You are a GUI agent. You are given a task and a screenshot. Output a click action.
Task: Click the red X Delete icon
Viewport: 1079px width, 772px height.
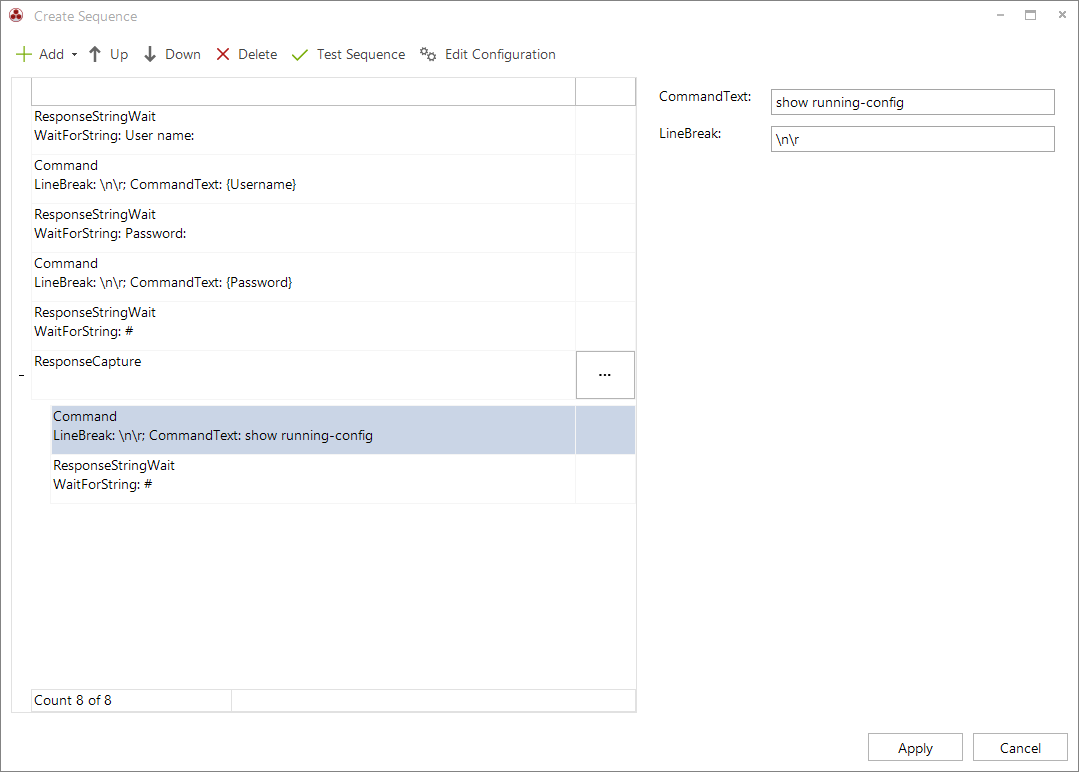pyautogui.click(x=223, y=54)
